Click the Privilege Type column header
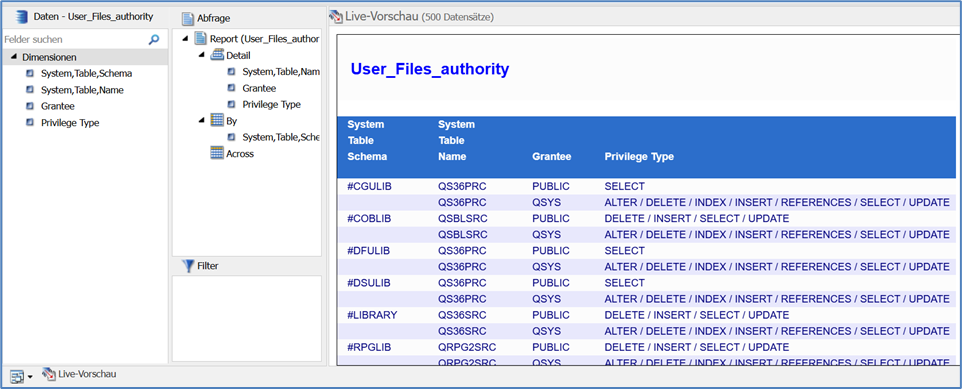 [x=639, y=156]
